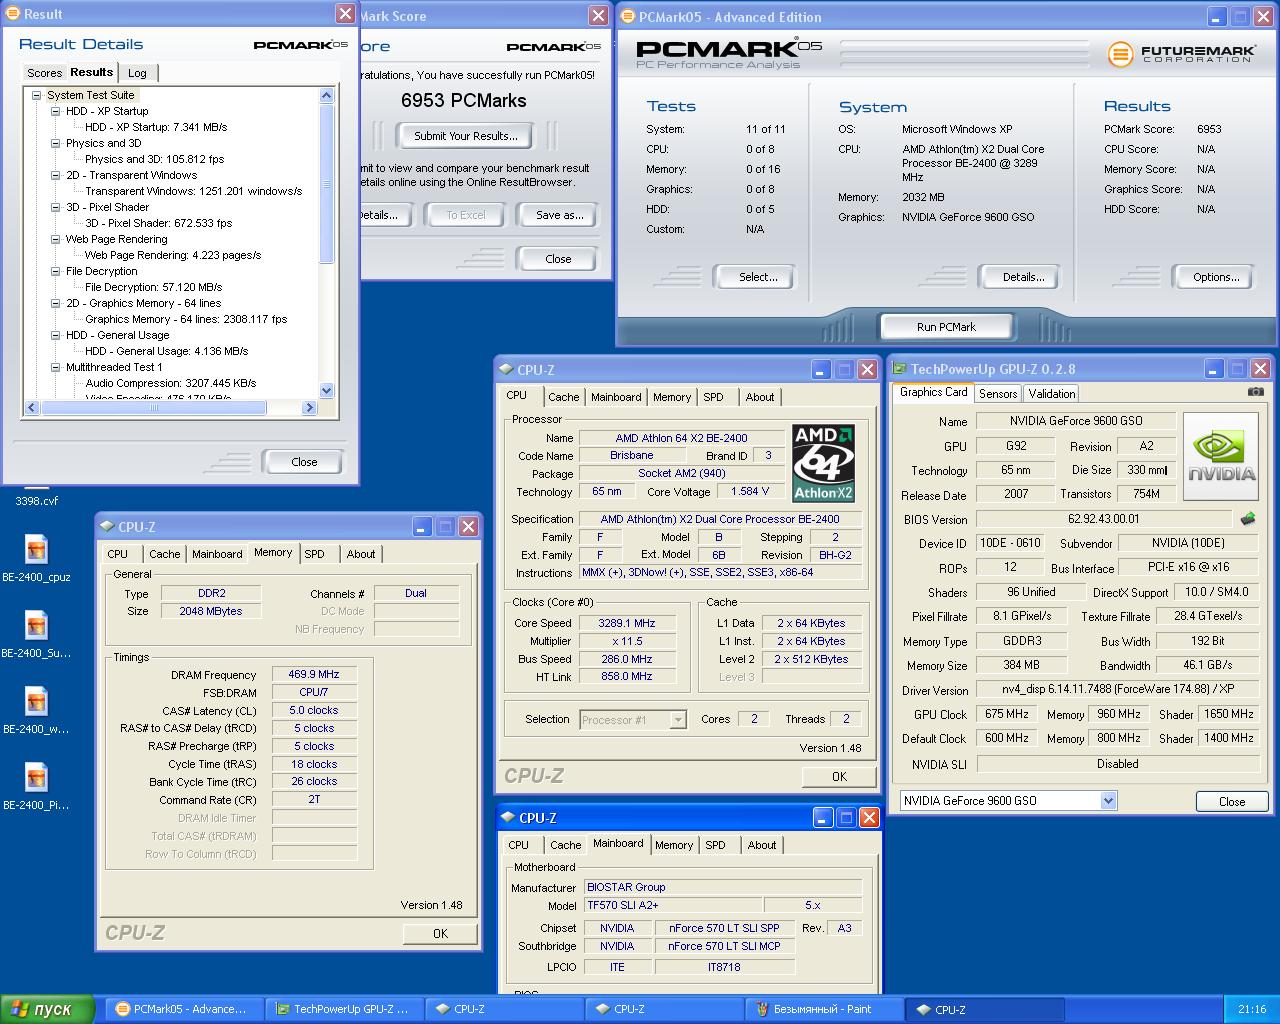1280x1024 pixels.
Task: Collapse File Decryption node
Action: tap(56, 271)
